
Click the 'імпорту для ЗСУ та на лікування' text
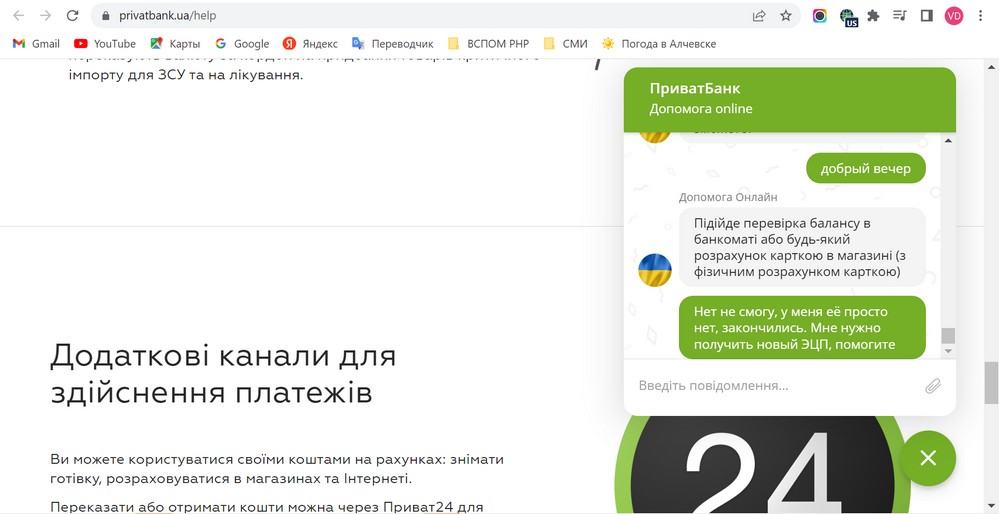point(185,75)
